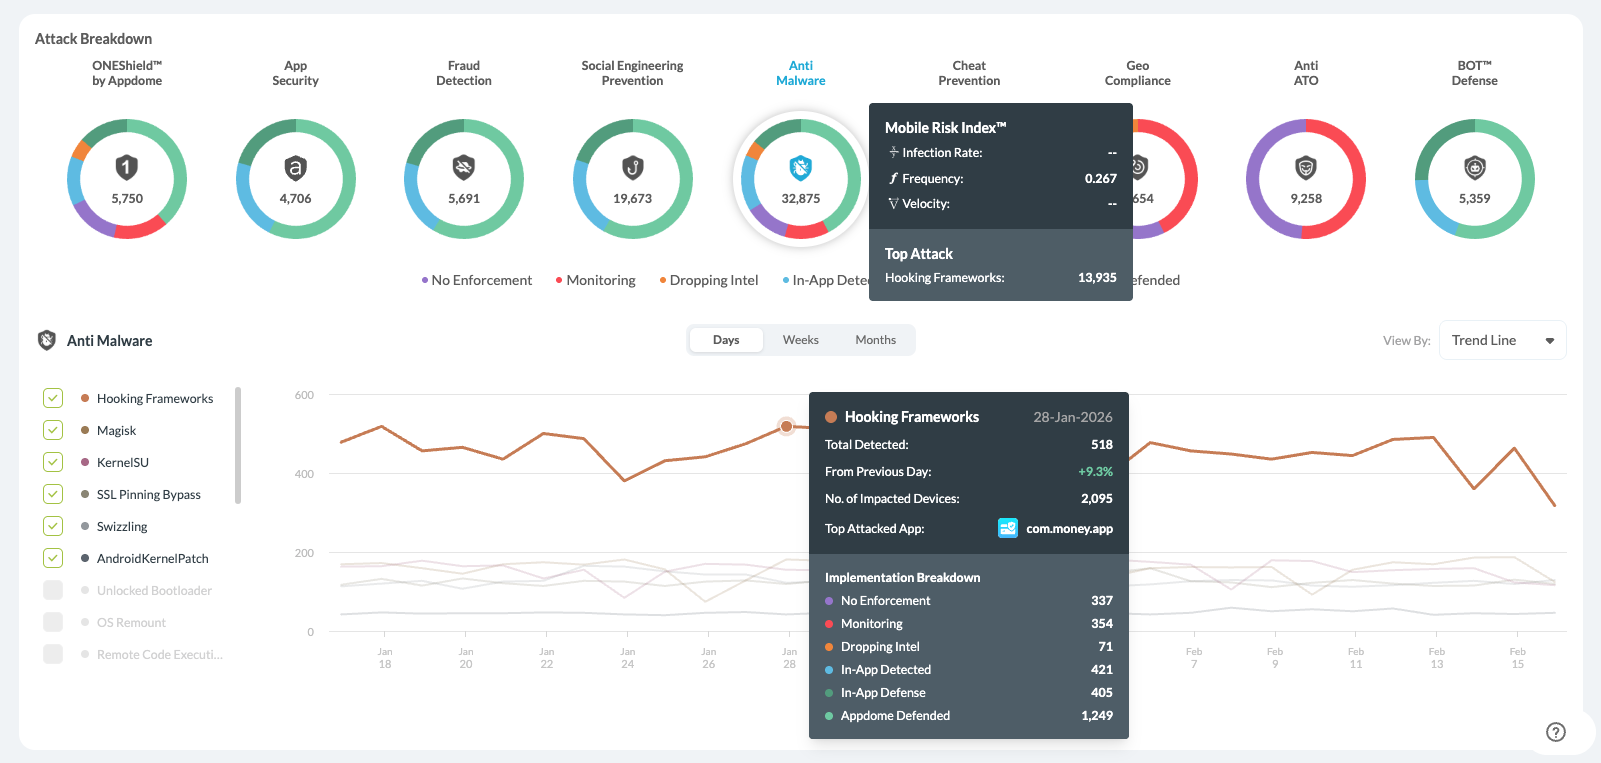Click the com.money.app top attacked app
The height and width of the screenshot is (763, 1601).
(1068, 528)
